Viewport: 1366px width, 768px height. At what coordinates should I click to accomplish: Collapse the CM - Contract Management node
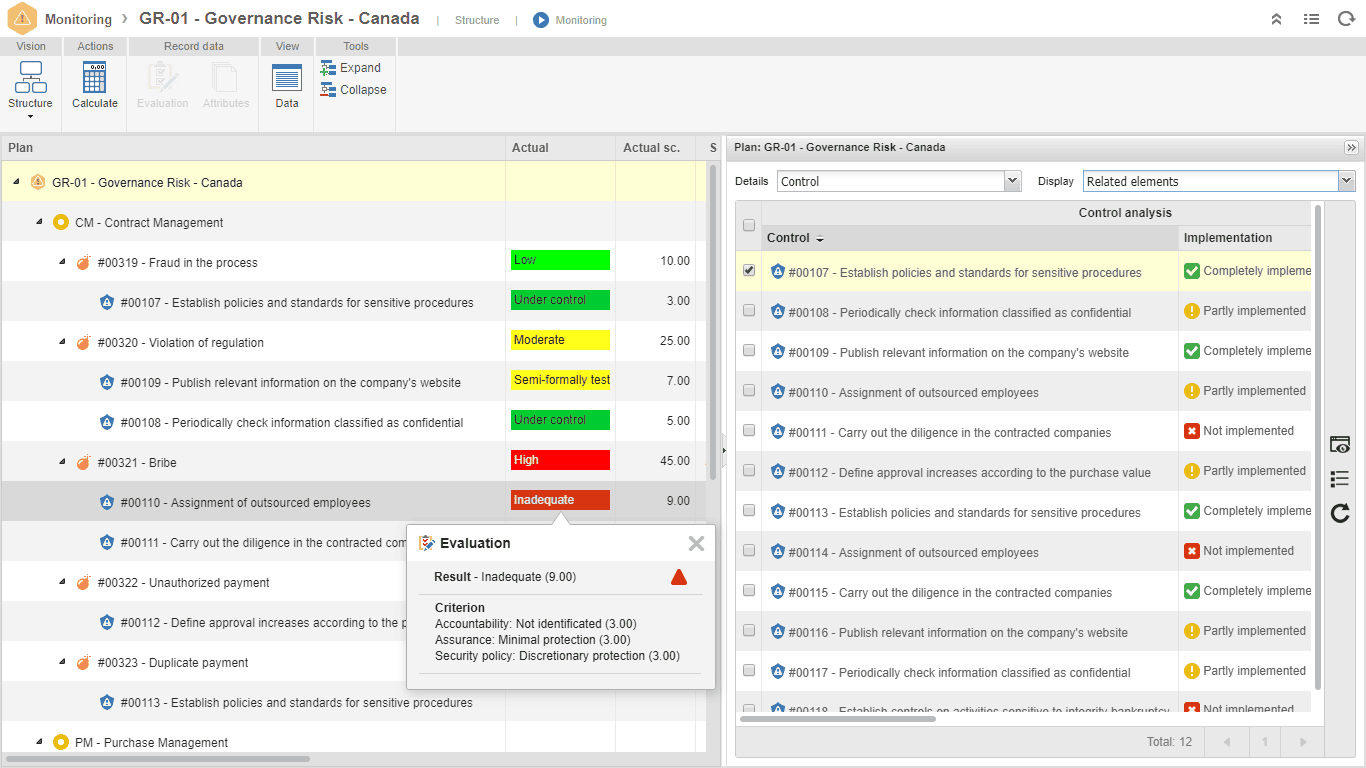(x=39, y=222)
